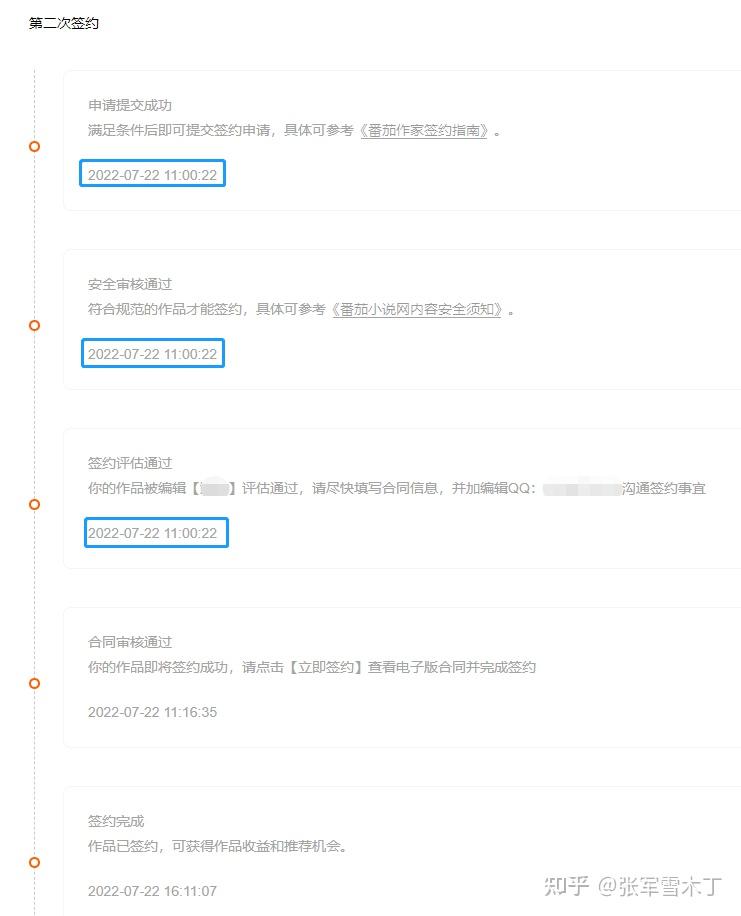Click the highlighted timestamp under 安全审核通过
Image resolution: width=741 pixels, height=916 pixels.
(x=152, y=353)
